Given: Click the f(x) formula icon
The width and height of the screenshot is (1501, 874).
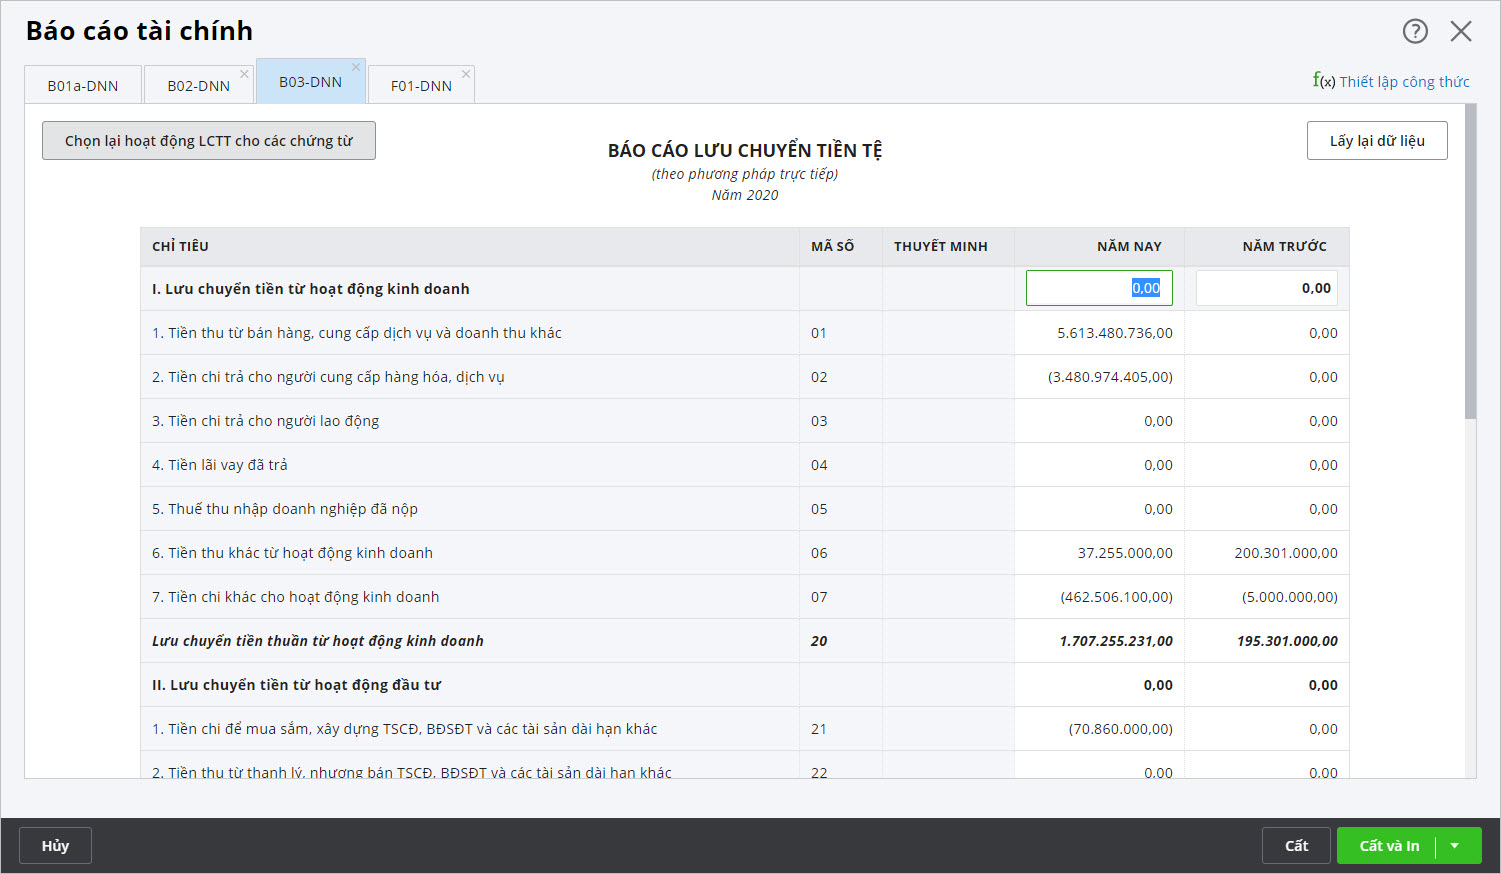Looking at the screenshot, I should pyautogui.click(x=1323, y=81).
